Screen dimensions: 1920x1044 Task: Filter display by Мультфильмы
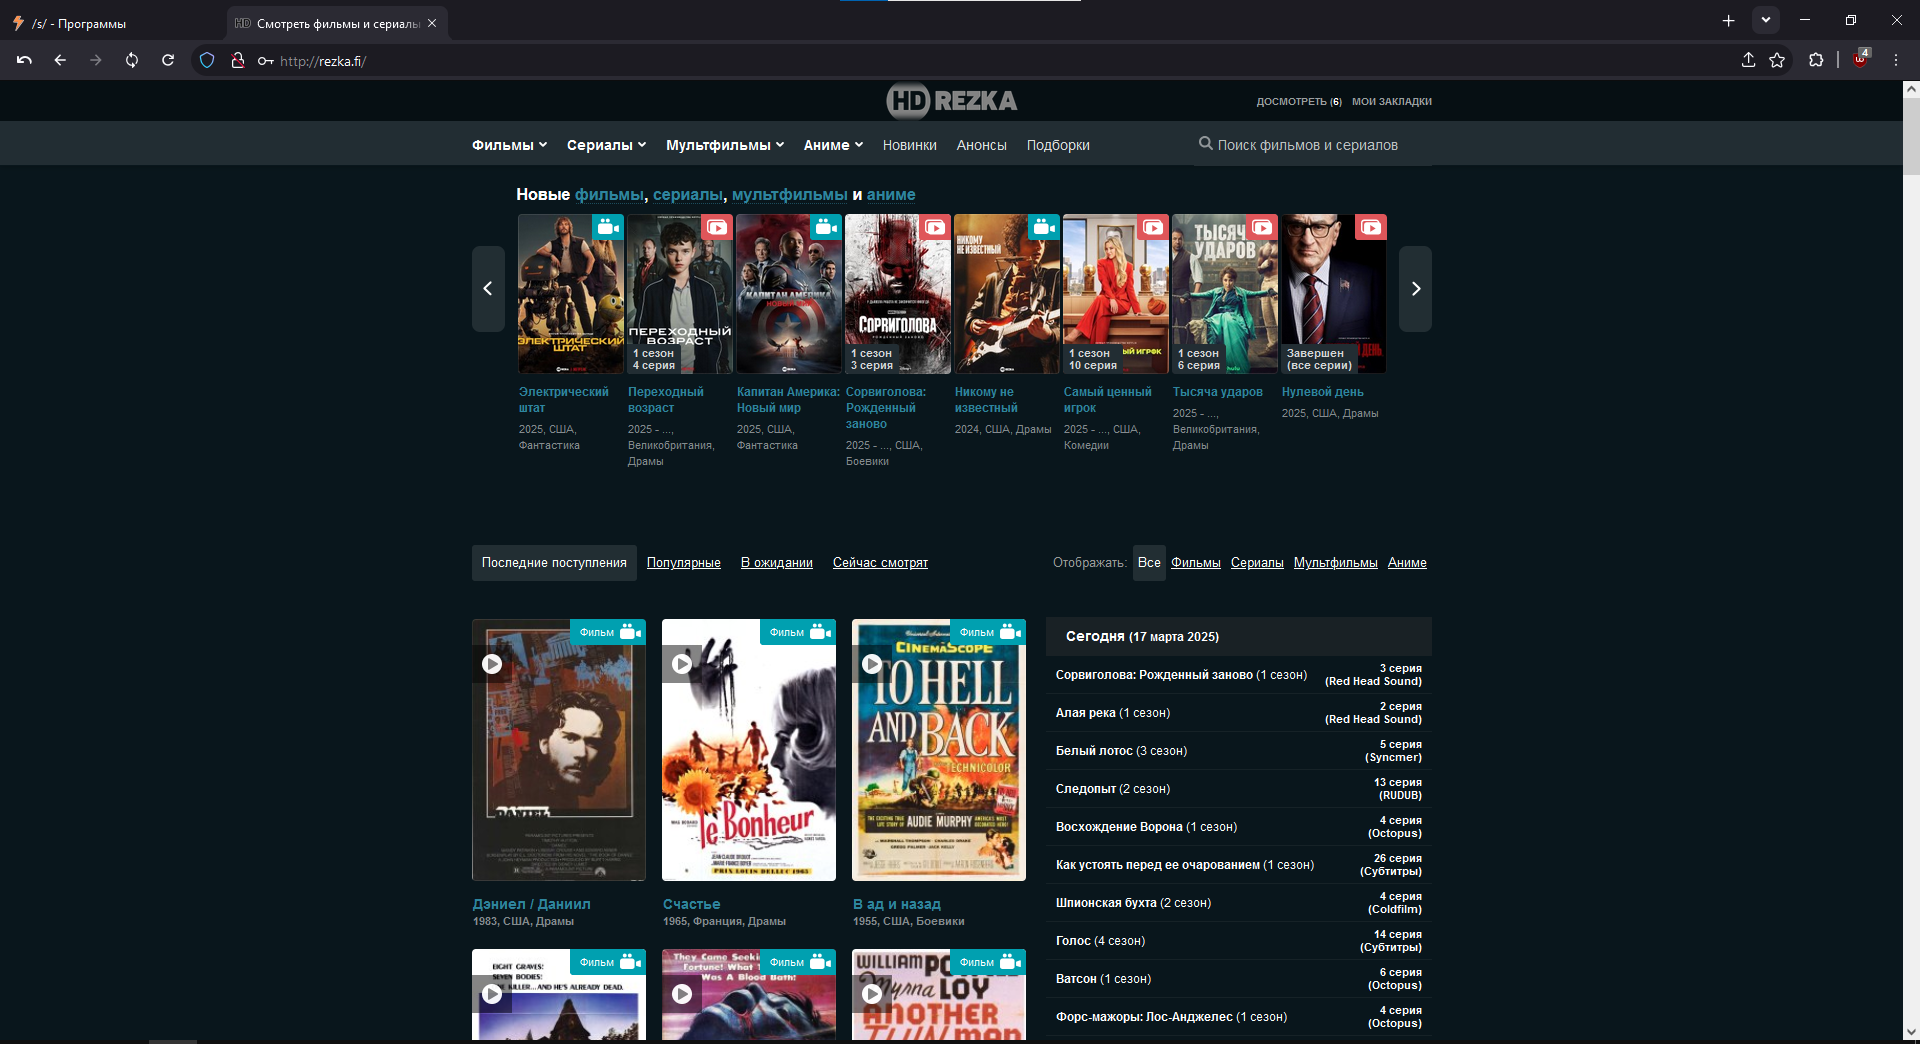click(x=1335, y=563)
